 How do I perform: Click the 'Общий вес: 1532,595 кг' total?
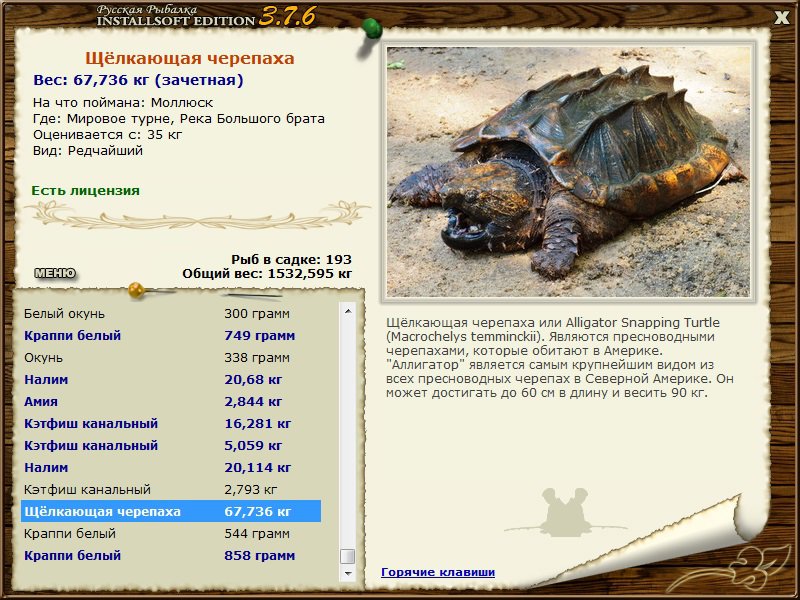(267, 273)
